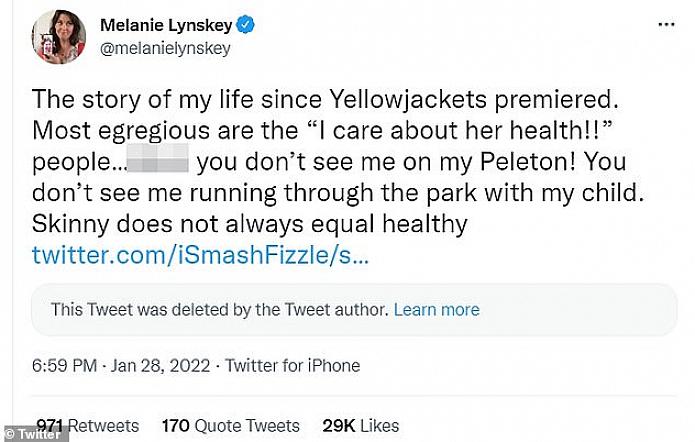Open the 6:59 PM timestamp

pos(63,366)
